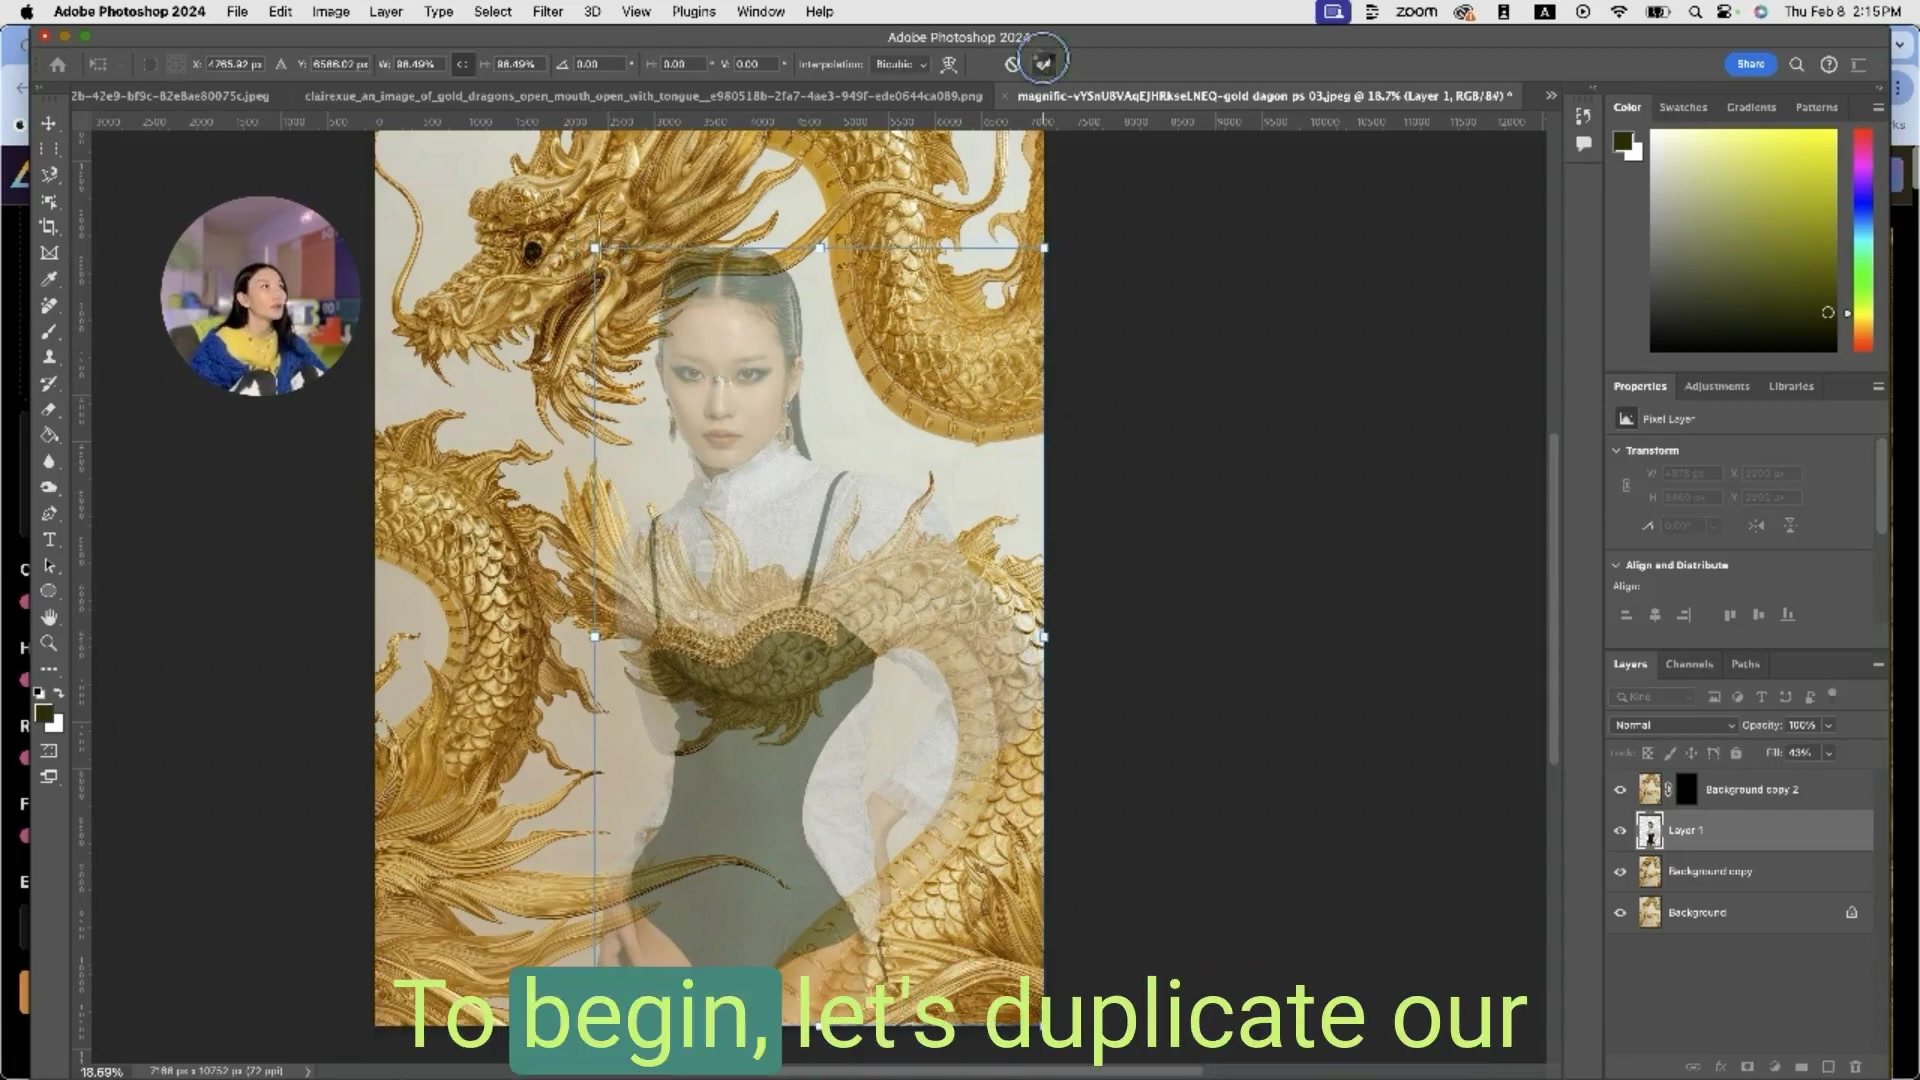This screenshot has height=1080, width=1920.
Task: Select the Brush tool
Action: (49, 331)
